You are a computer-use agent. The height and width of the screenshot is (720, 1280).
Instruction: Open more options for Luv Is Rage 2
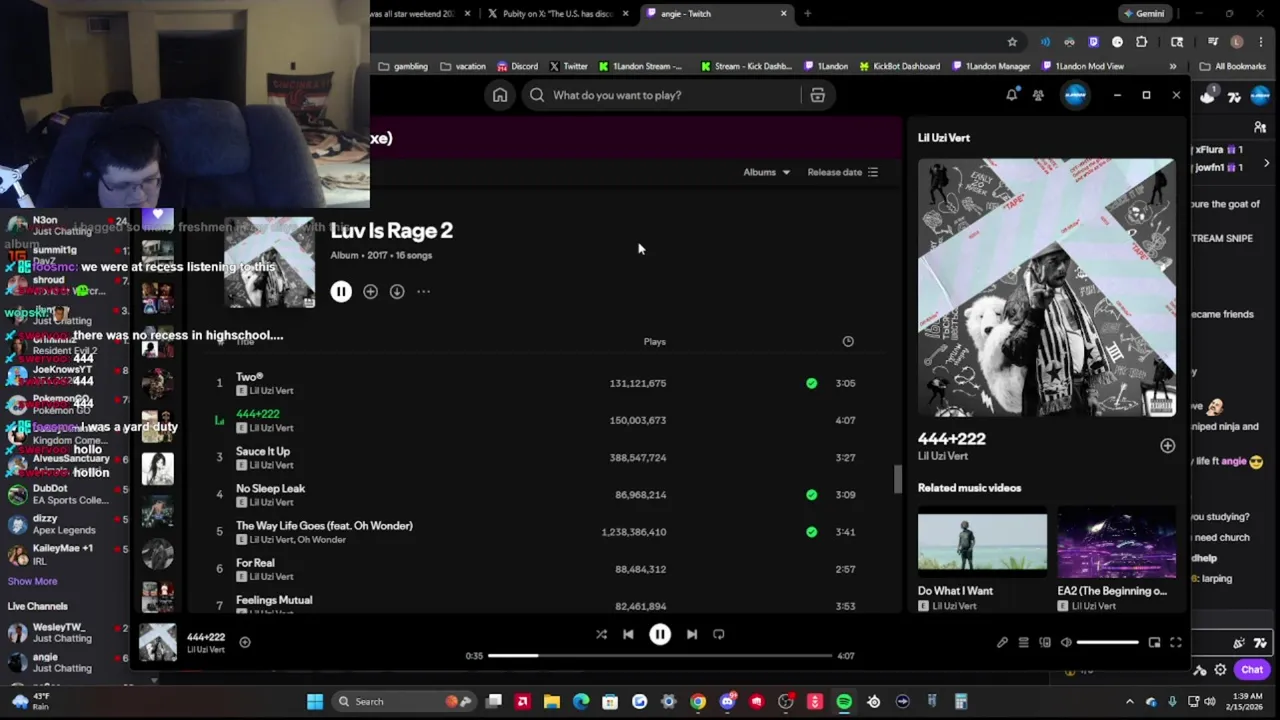(423, 291)
